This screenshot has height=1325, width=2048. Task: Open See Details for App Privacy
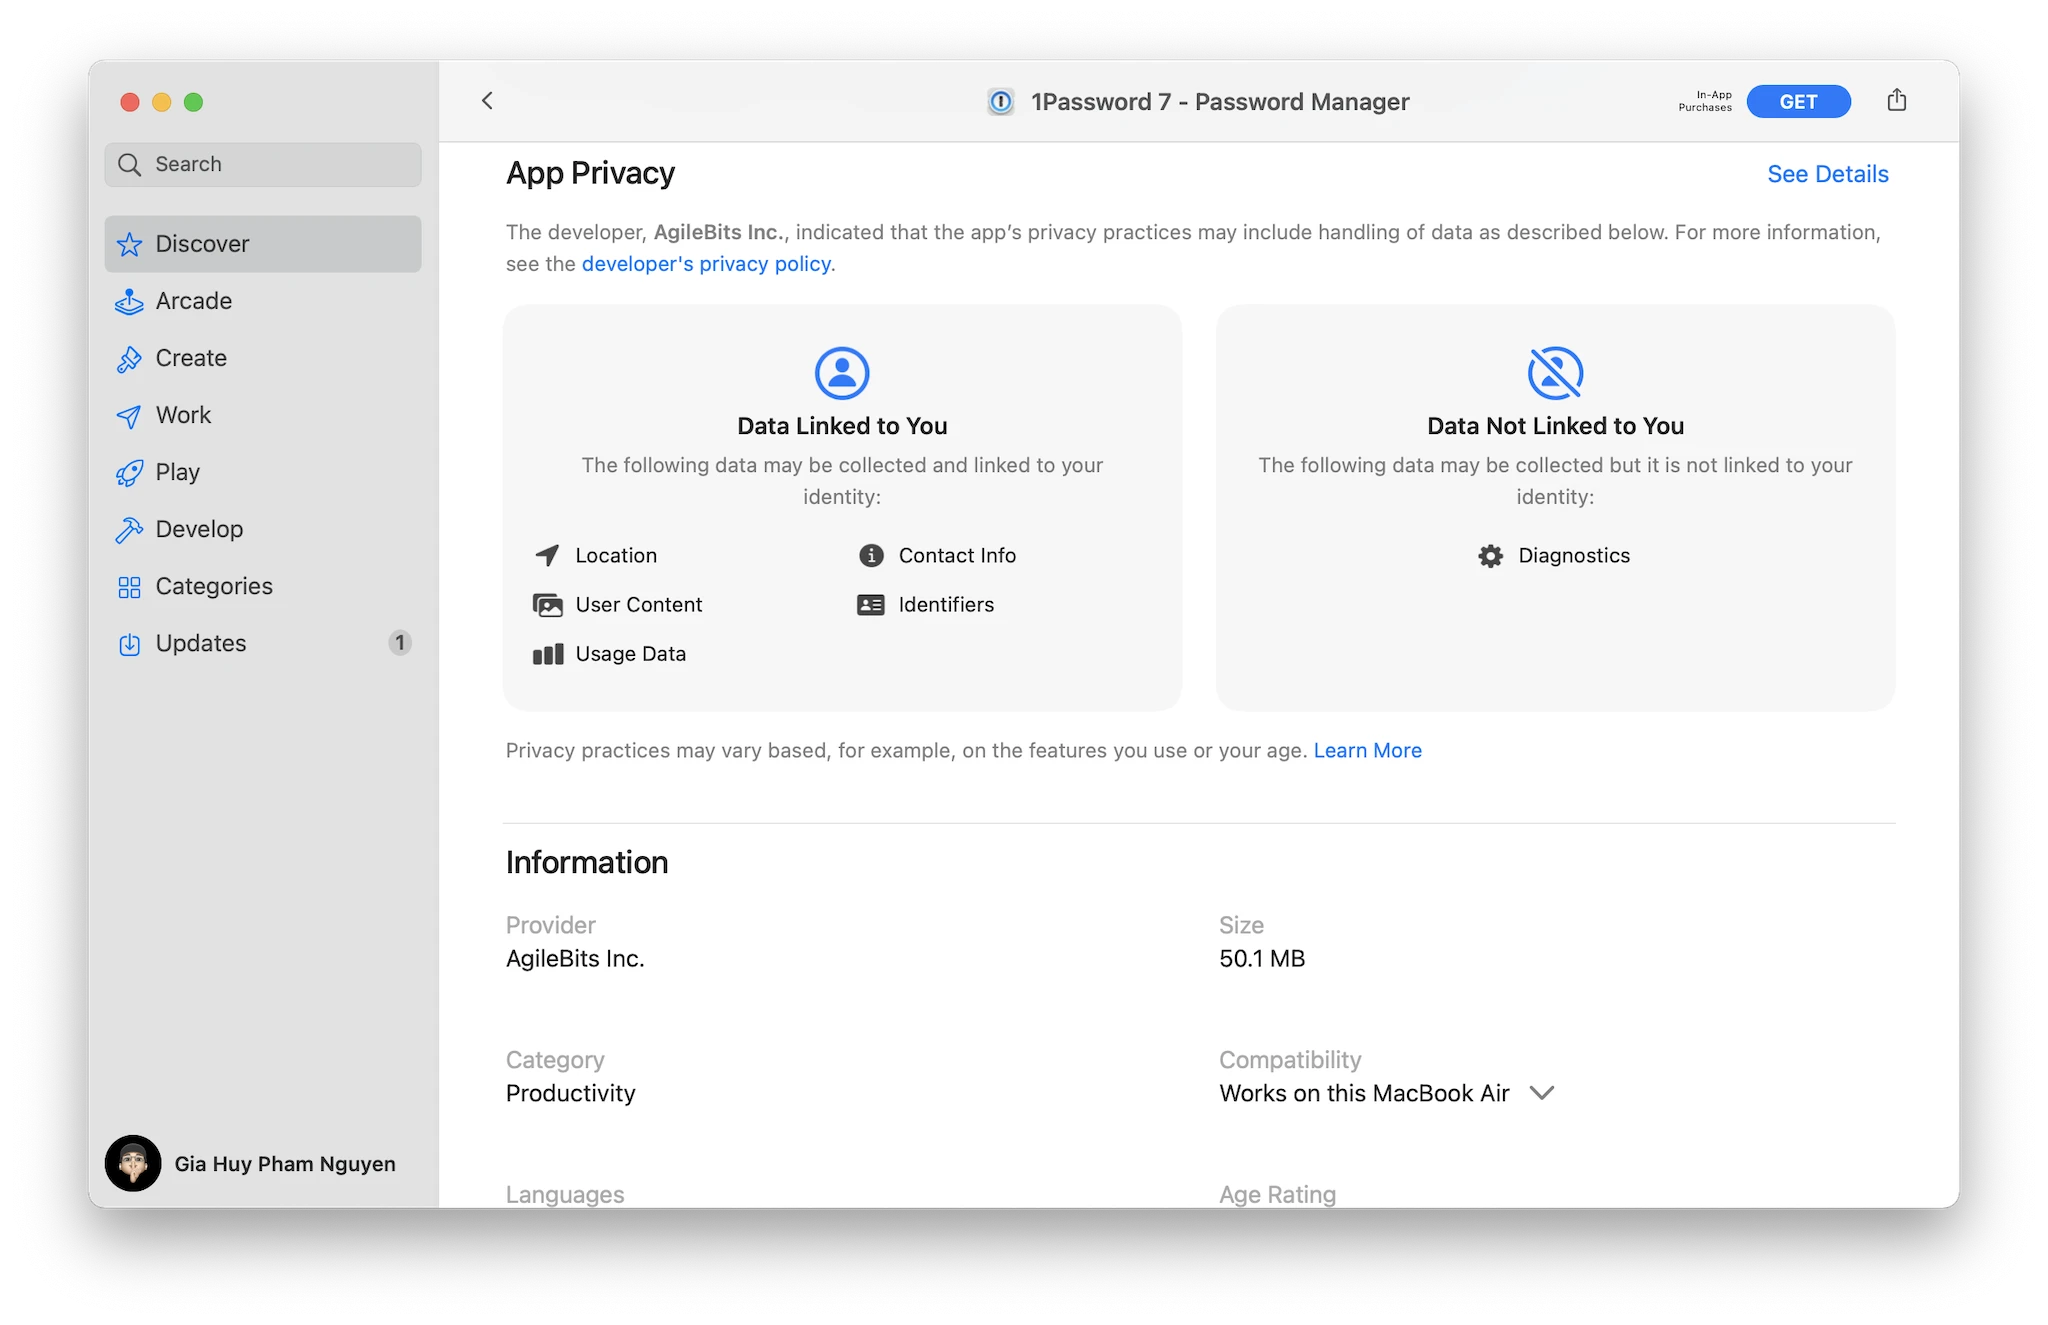click(x=1827, y=174)
